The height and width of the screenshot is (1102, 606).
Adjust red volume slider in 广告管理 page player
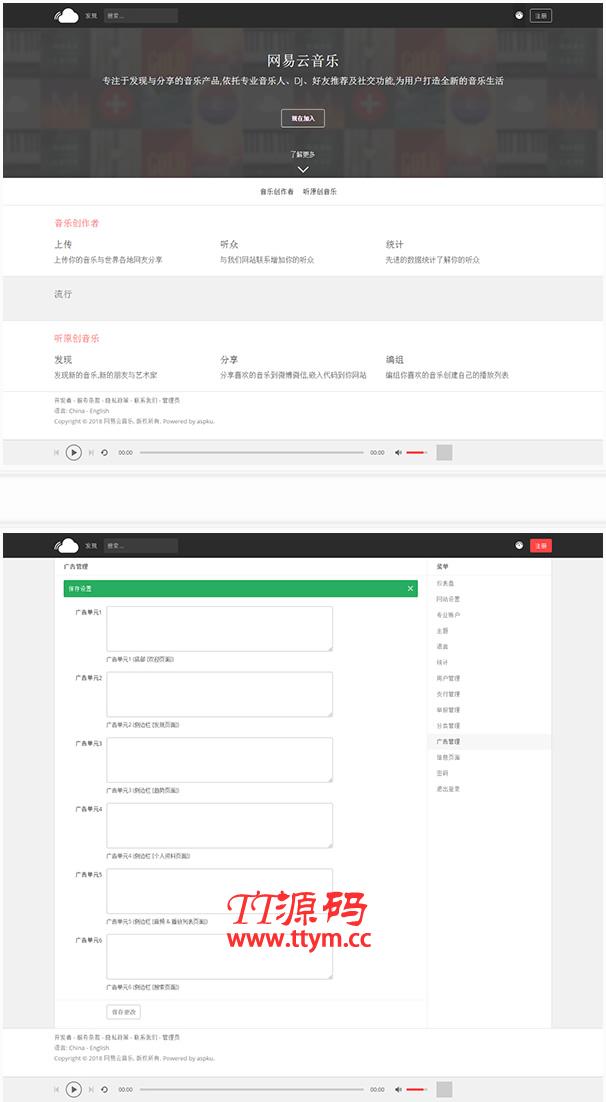[416, 1089]
